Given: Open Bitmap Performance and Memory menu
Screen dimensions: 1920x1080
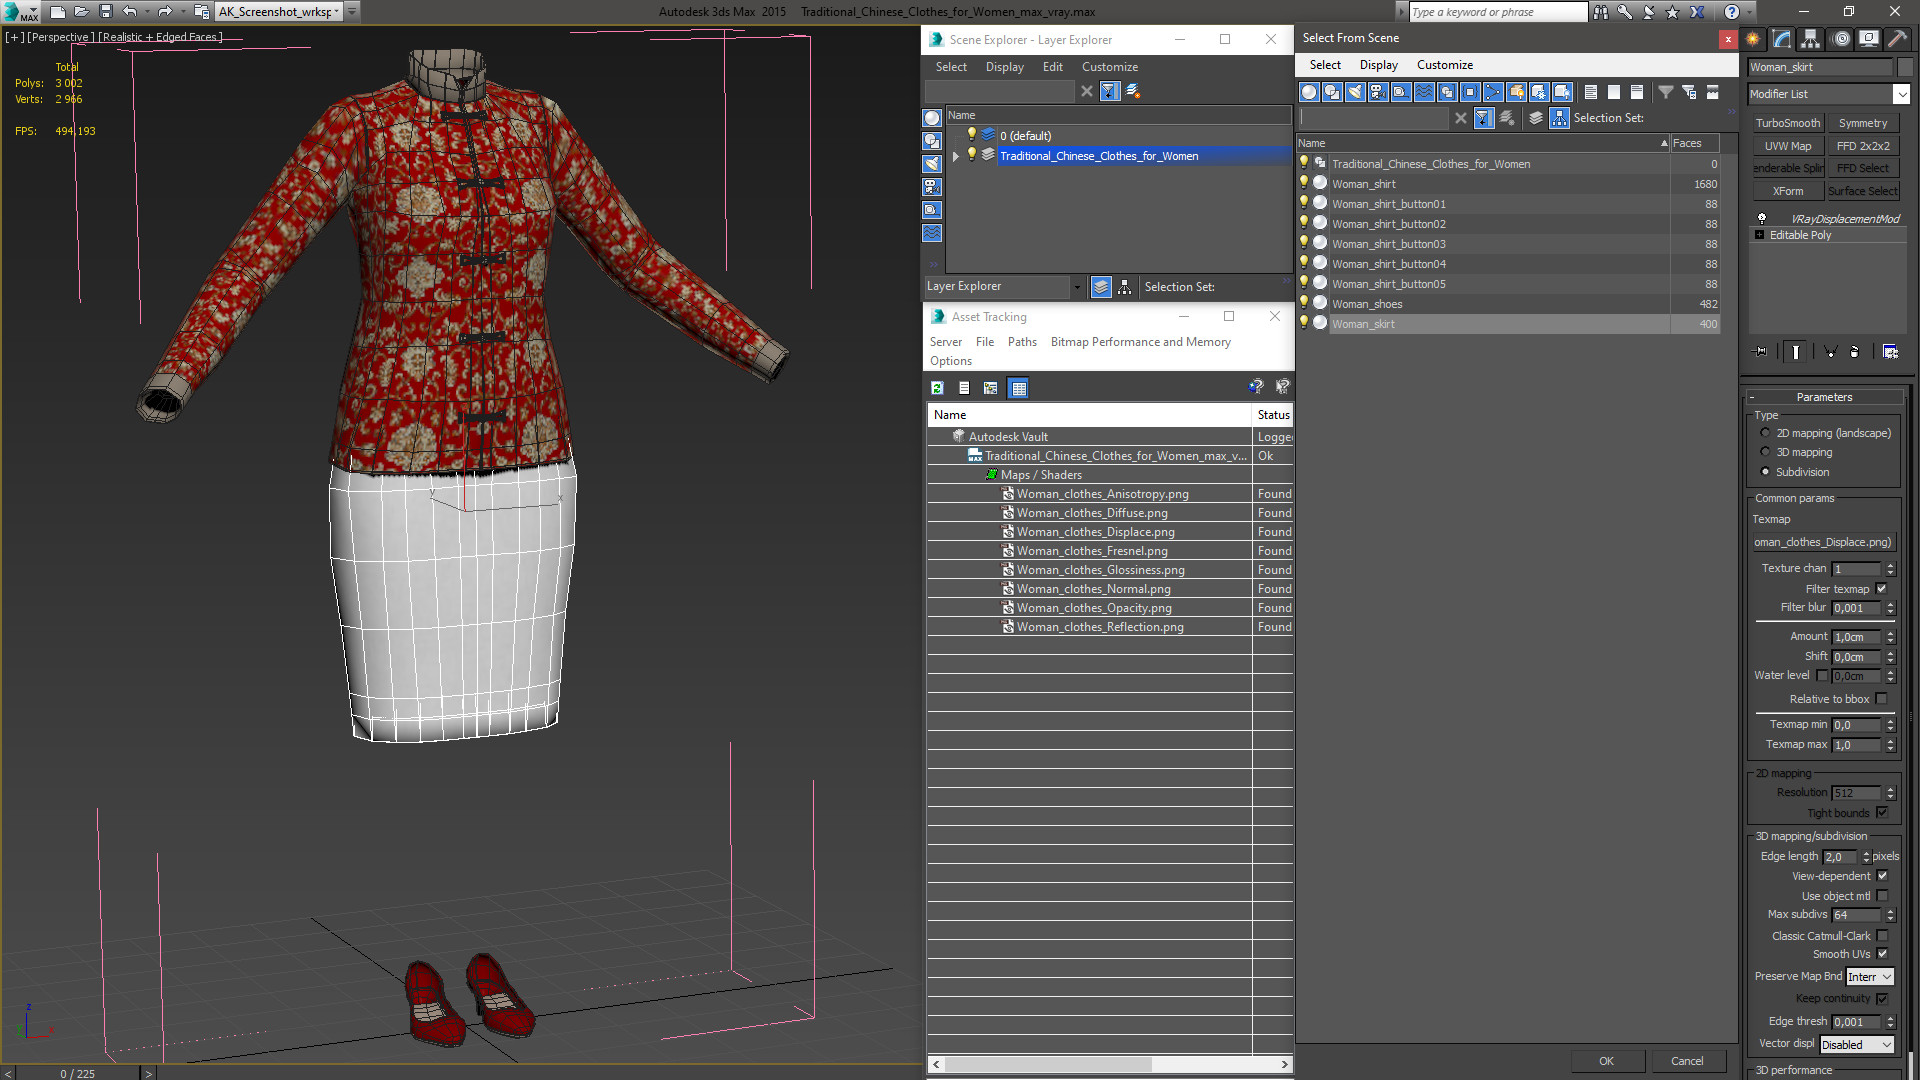Looking at the screenshot, I should 1140,342.
